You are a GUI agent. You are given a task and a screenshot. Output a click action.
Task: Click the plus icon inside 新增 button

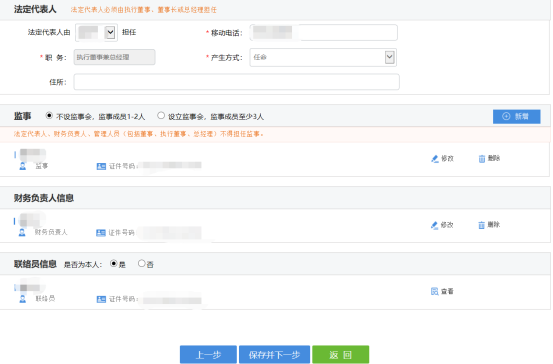[x=506, y=116]
